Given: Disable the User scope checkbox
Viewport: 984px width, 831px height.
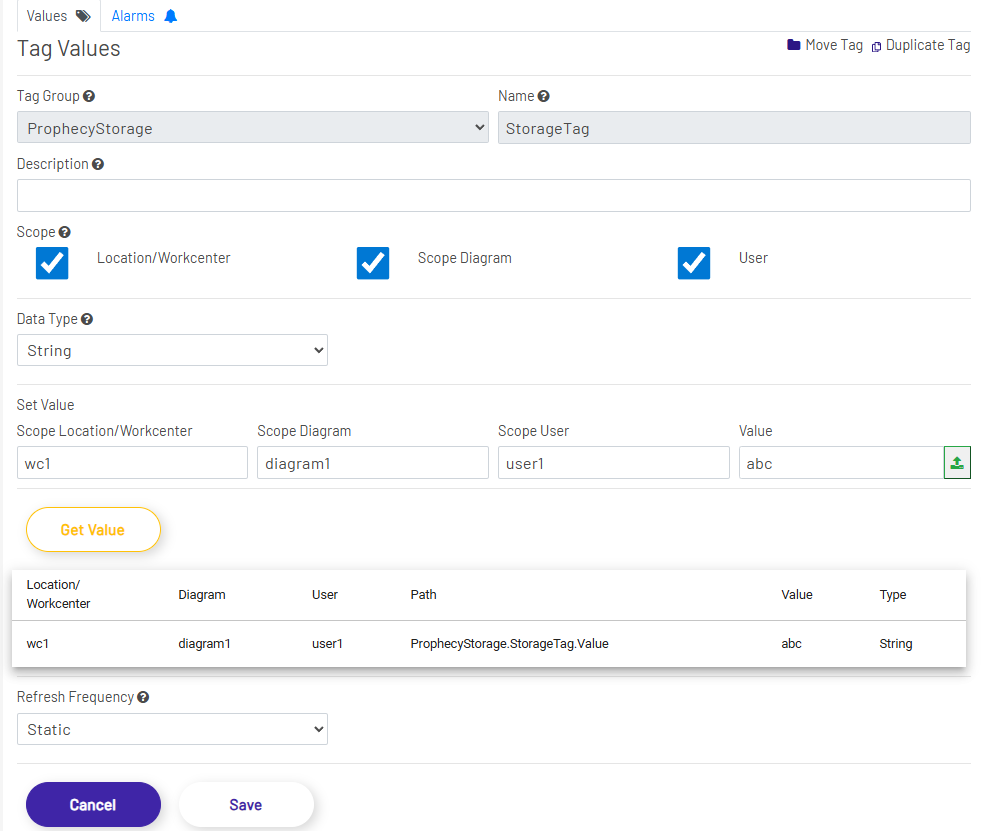Looking at the screenshot, I should coord(694,263).
